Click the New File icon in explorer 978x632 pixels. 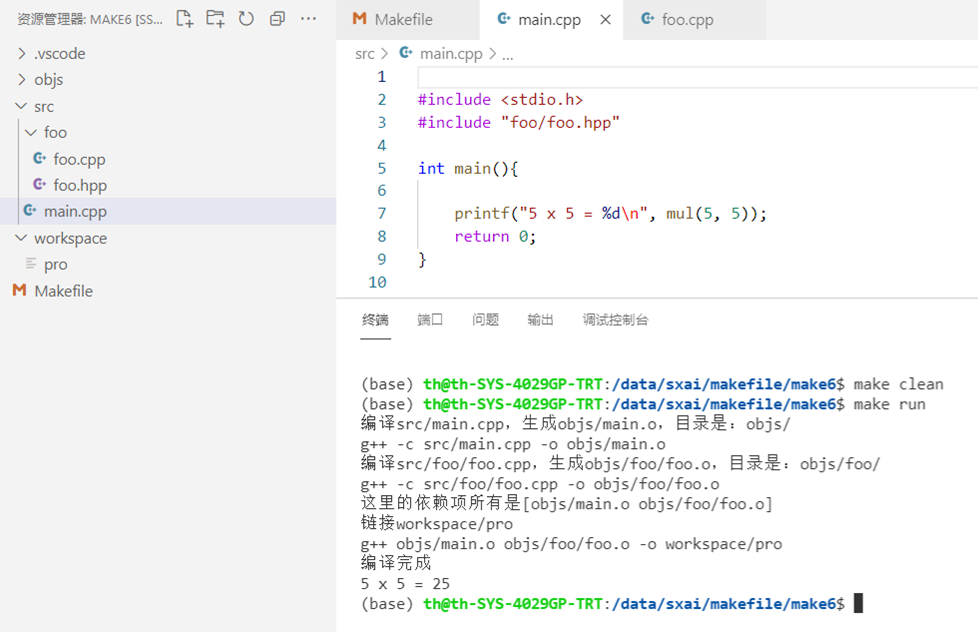coord(184,19)
